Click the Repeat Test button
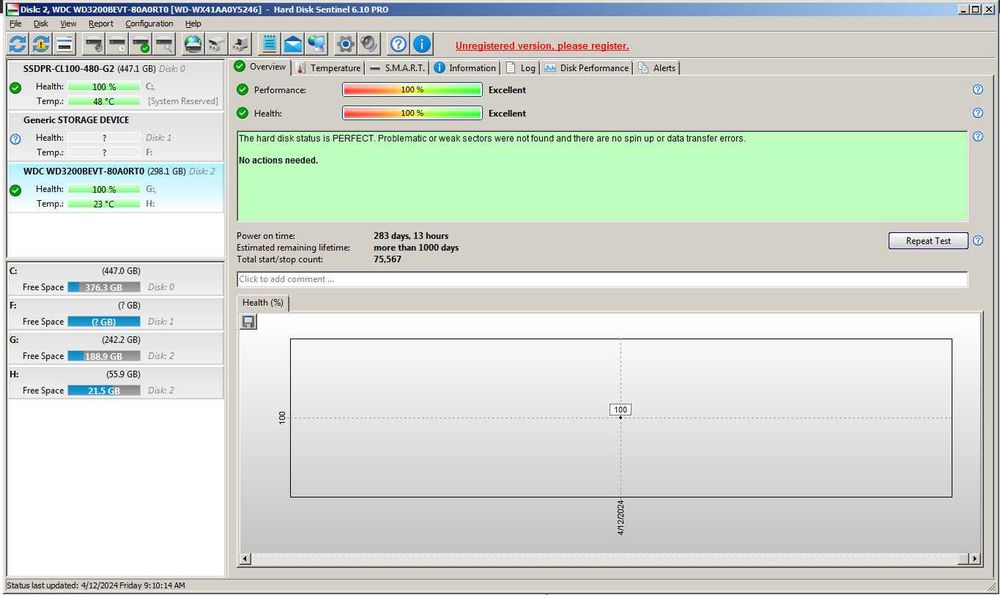This screenshot has height=595, width=1000. pos(928,240)
